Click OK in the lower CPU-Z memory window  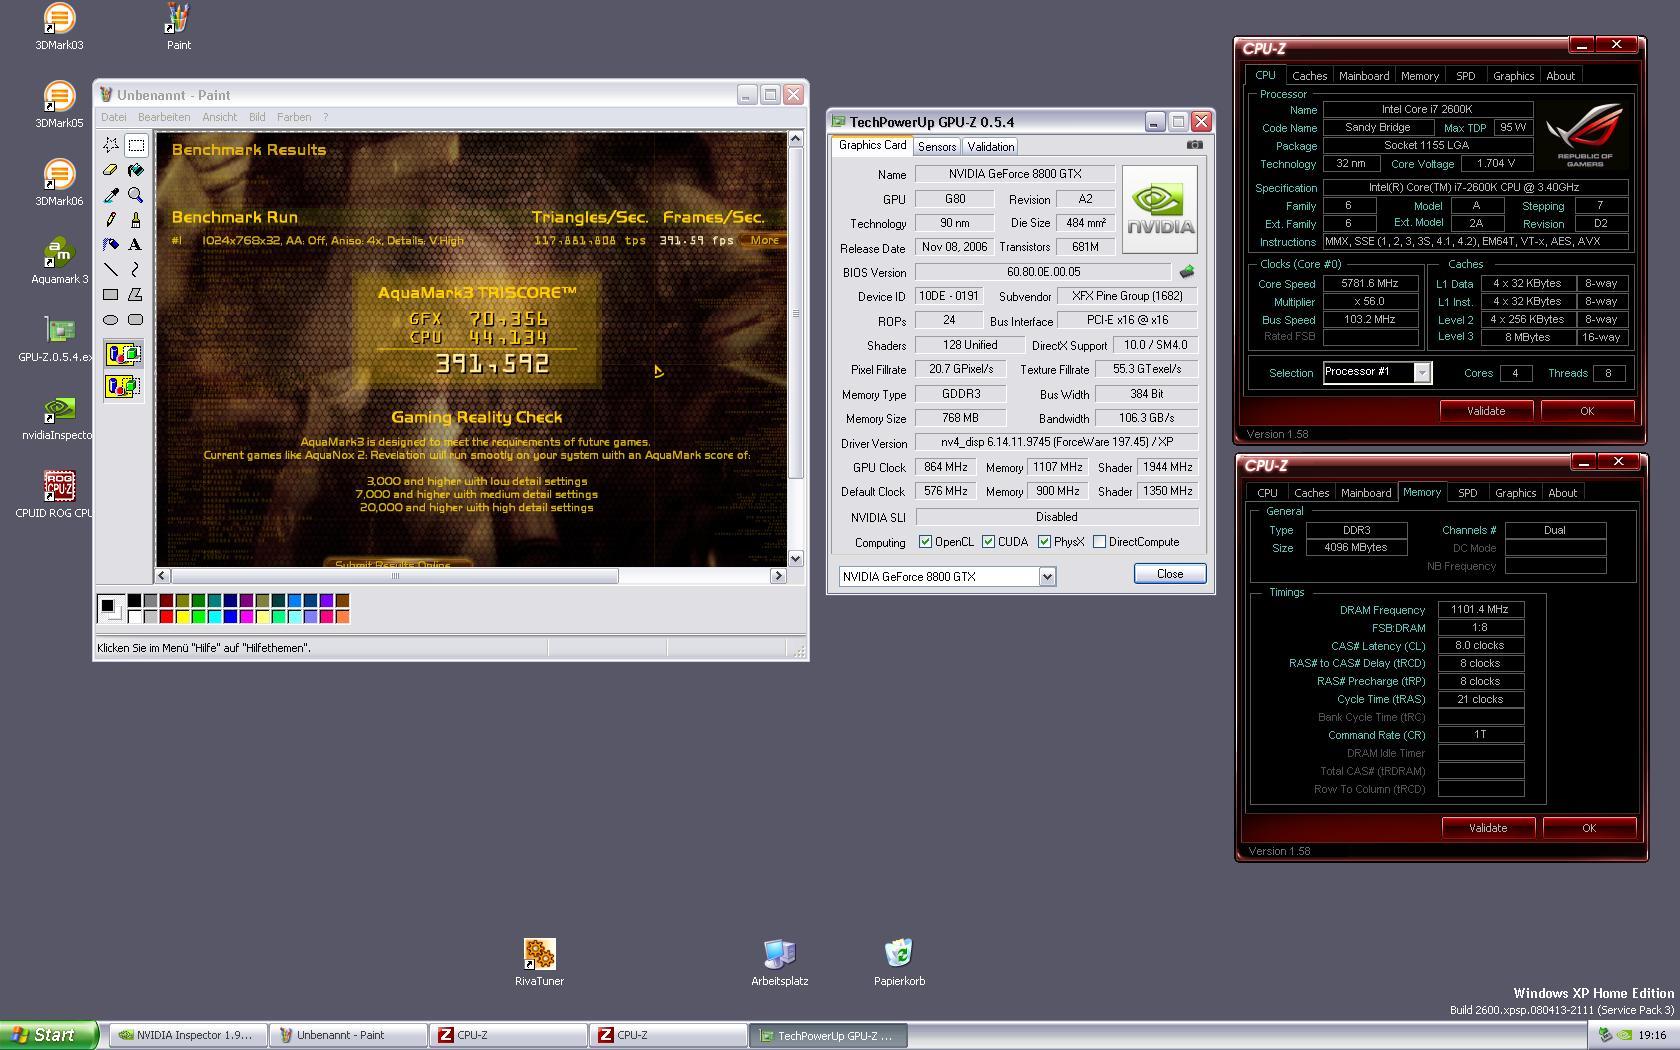[x=1589, y=828]
